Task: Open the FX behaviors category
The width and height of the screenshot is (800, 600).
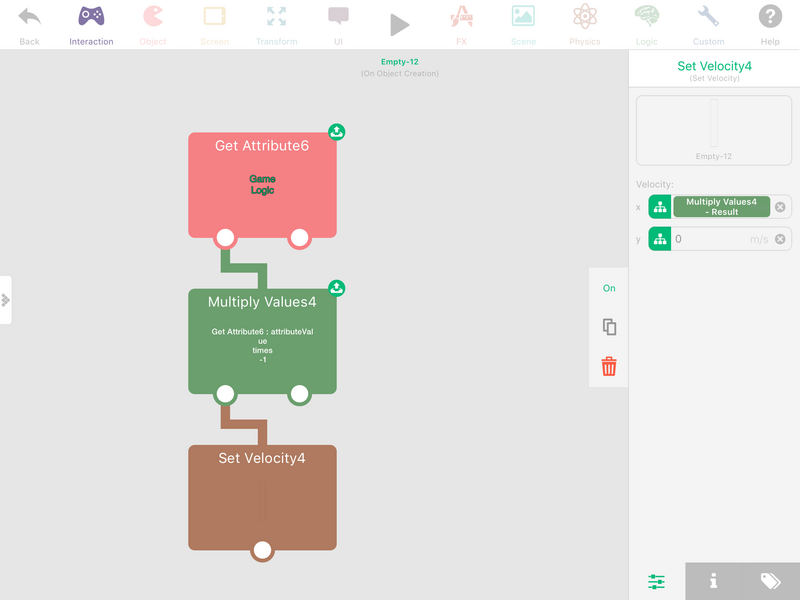Action: click(x=461, y=24)
